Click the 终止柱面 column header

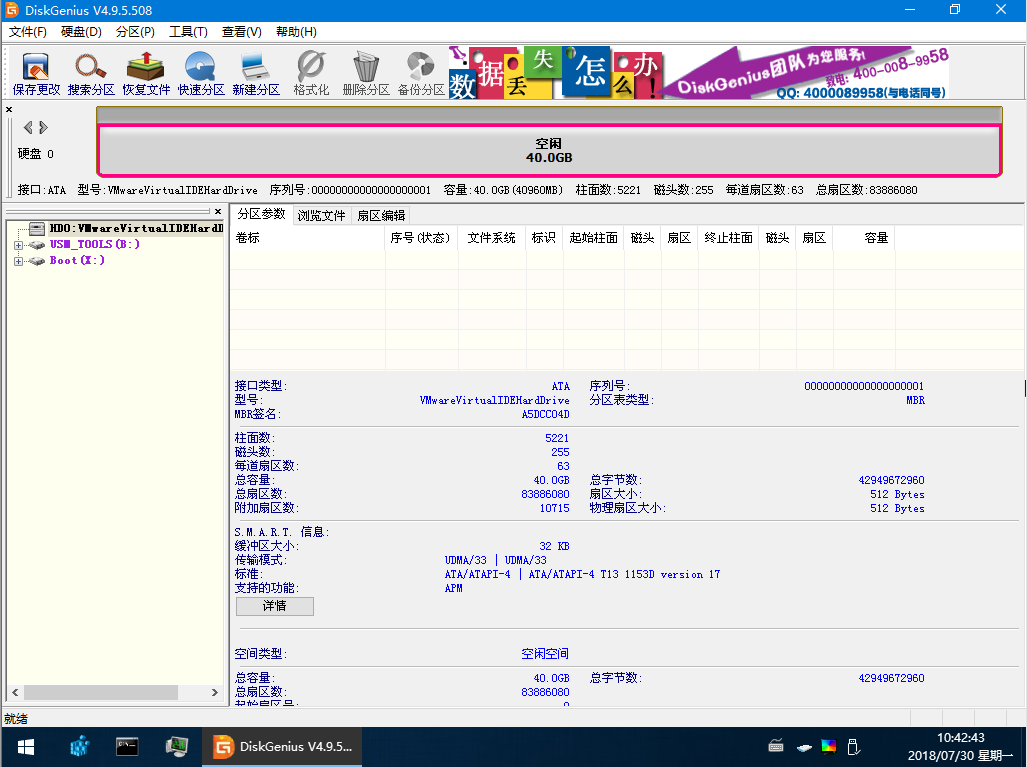pos(728,238)
